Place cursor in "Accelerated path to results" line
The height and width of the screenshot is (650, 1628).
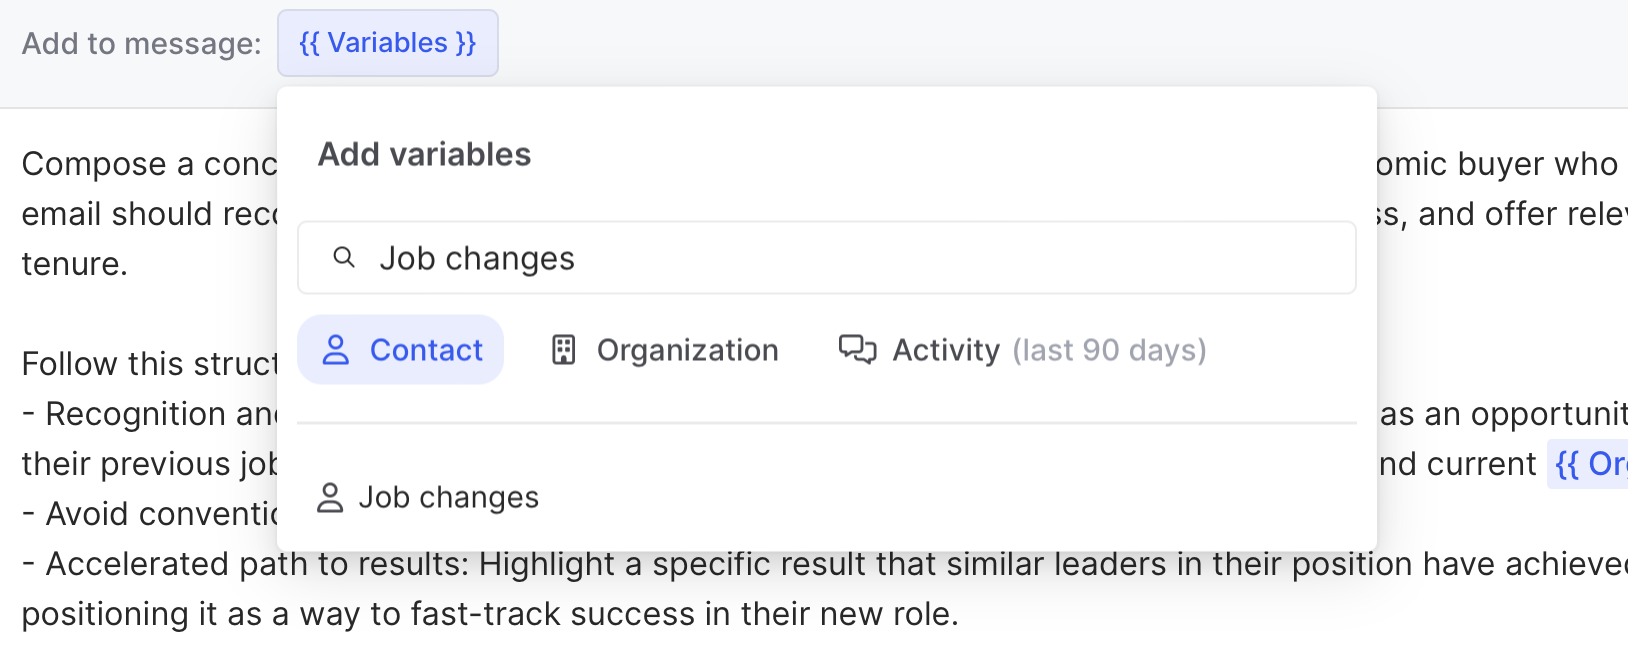point(700,564)
